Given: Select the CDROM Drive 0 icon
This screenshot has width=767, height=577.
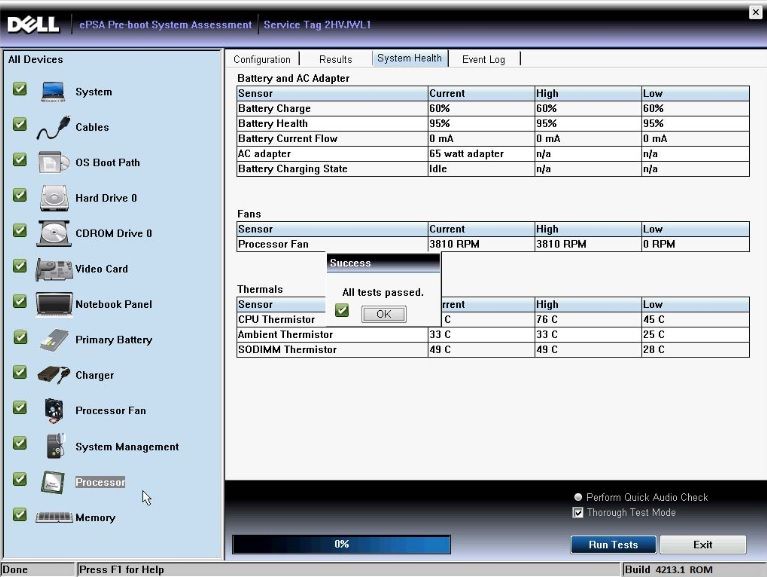Looking at the screenshot, I should coord(54,233).
